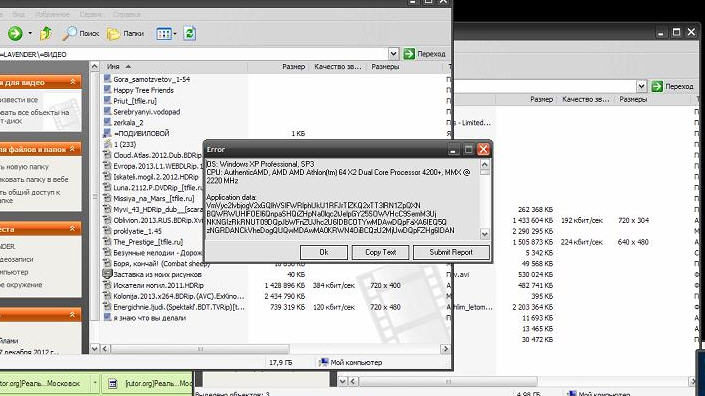Click the front window horizontal scrollbar thumb

pos(200,349)
